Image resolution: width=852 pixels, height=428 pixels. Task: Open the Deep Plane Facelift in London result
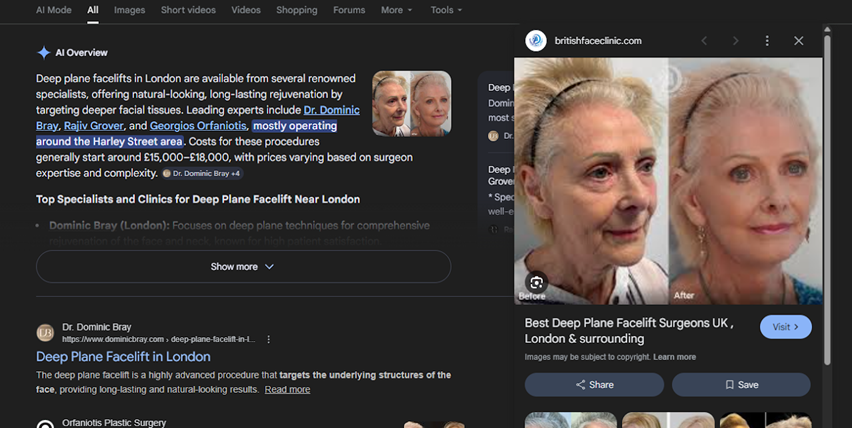123,357
